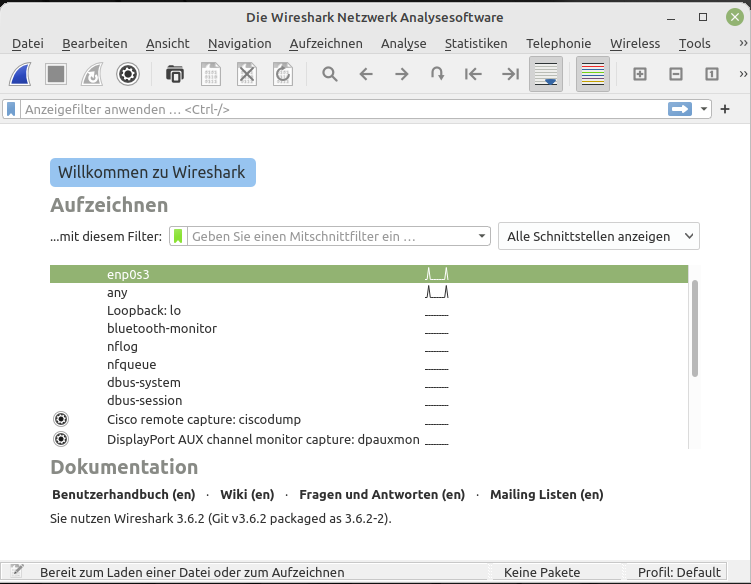Screen dimensions: 751x584
Task: Click the capture file comment status icon
Action: point(17,572)
